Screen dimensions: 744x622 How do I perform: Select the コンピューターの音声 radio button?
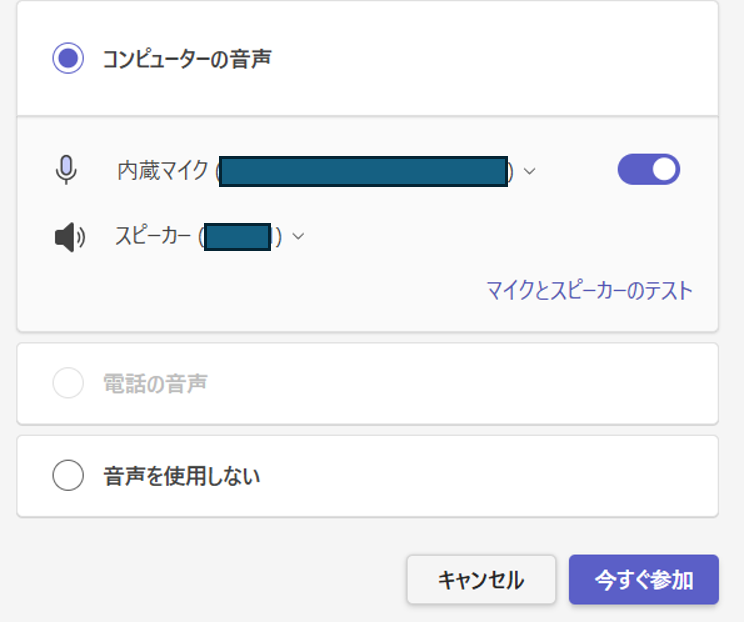(x=68, y=58)
